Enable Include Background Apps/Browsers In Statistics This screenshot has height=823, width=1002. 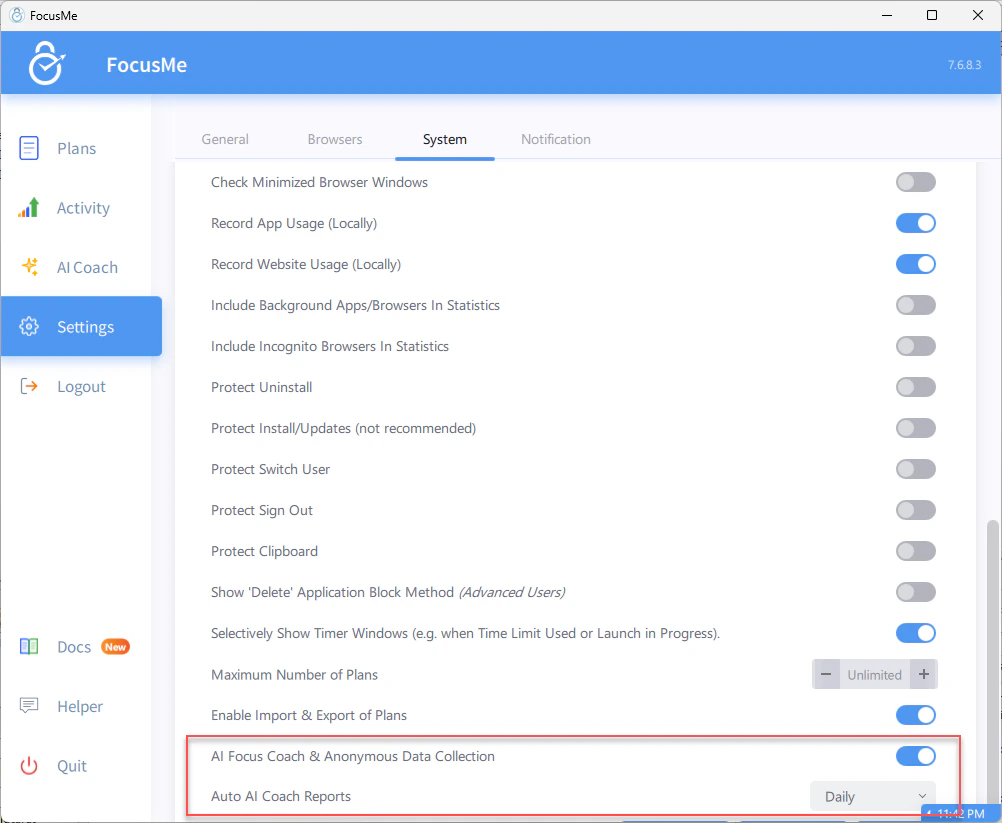pos(915,305)
